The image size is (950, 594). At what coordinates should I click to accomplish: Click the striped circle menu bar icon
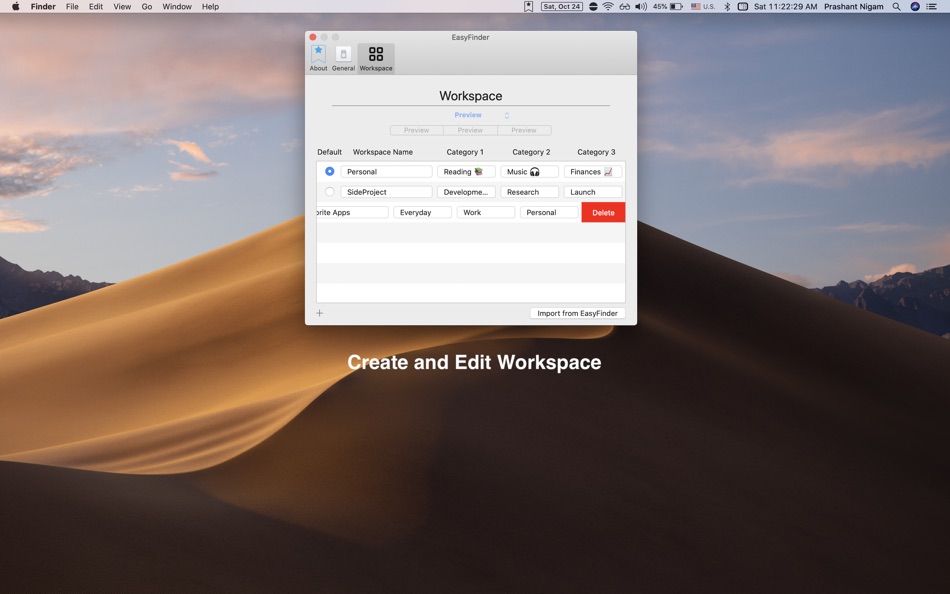(593, 7)
